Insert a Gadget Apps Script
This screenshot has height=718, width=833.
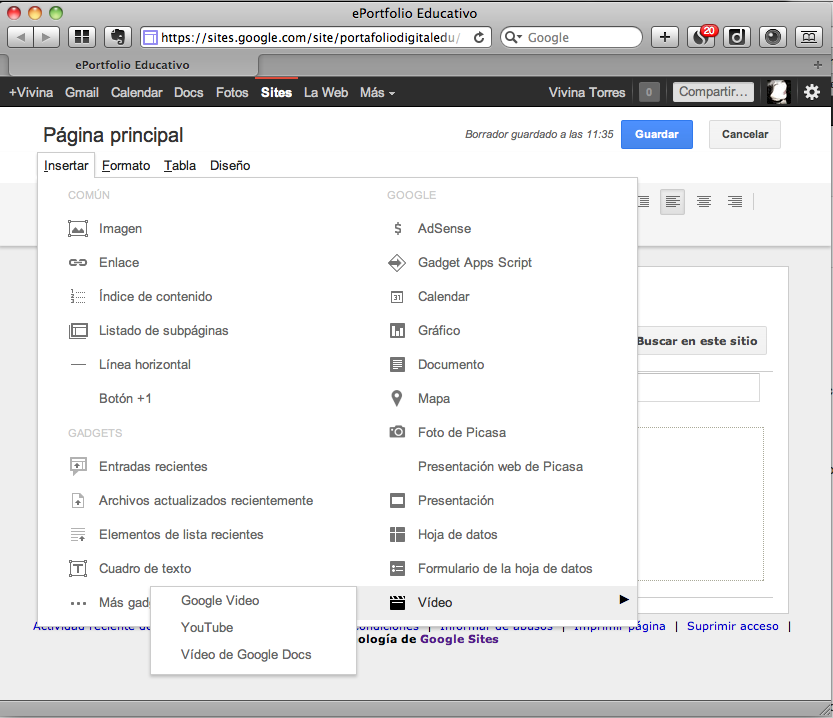[x=475, y=263]
